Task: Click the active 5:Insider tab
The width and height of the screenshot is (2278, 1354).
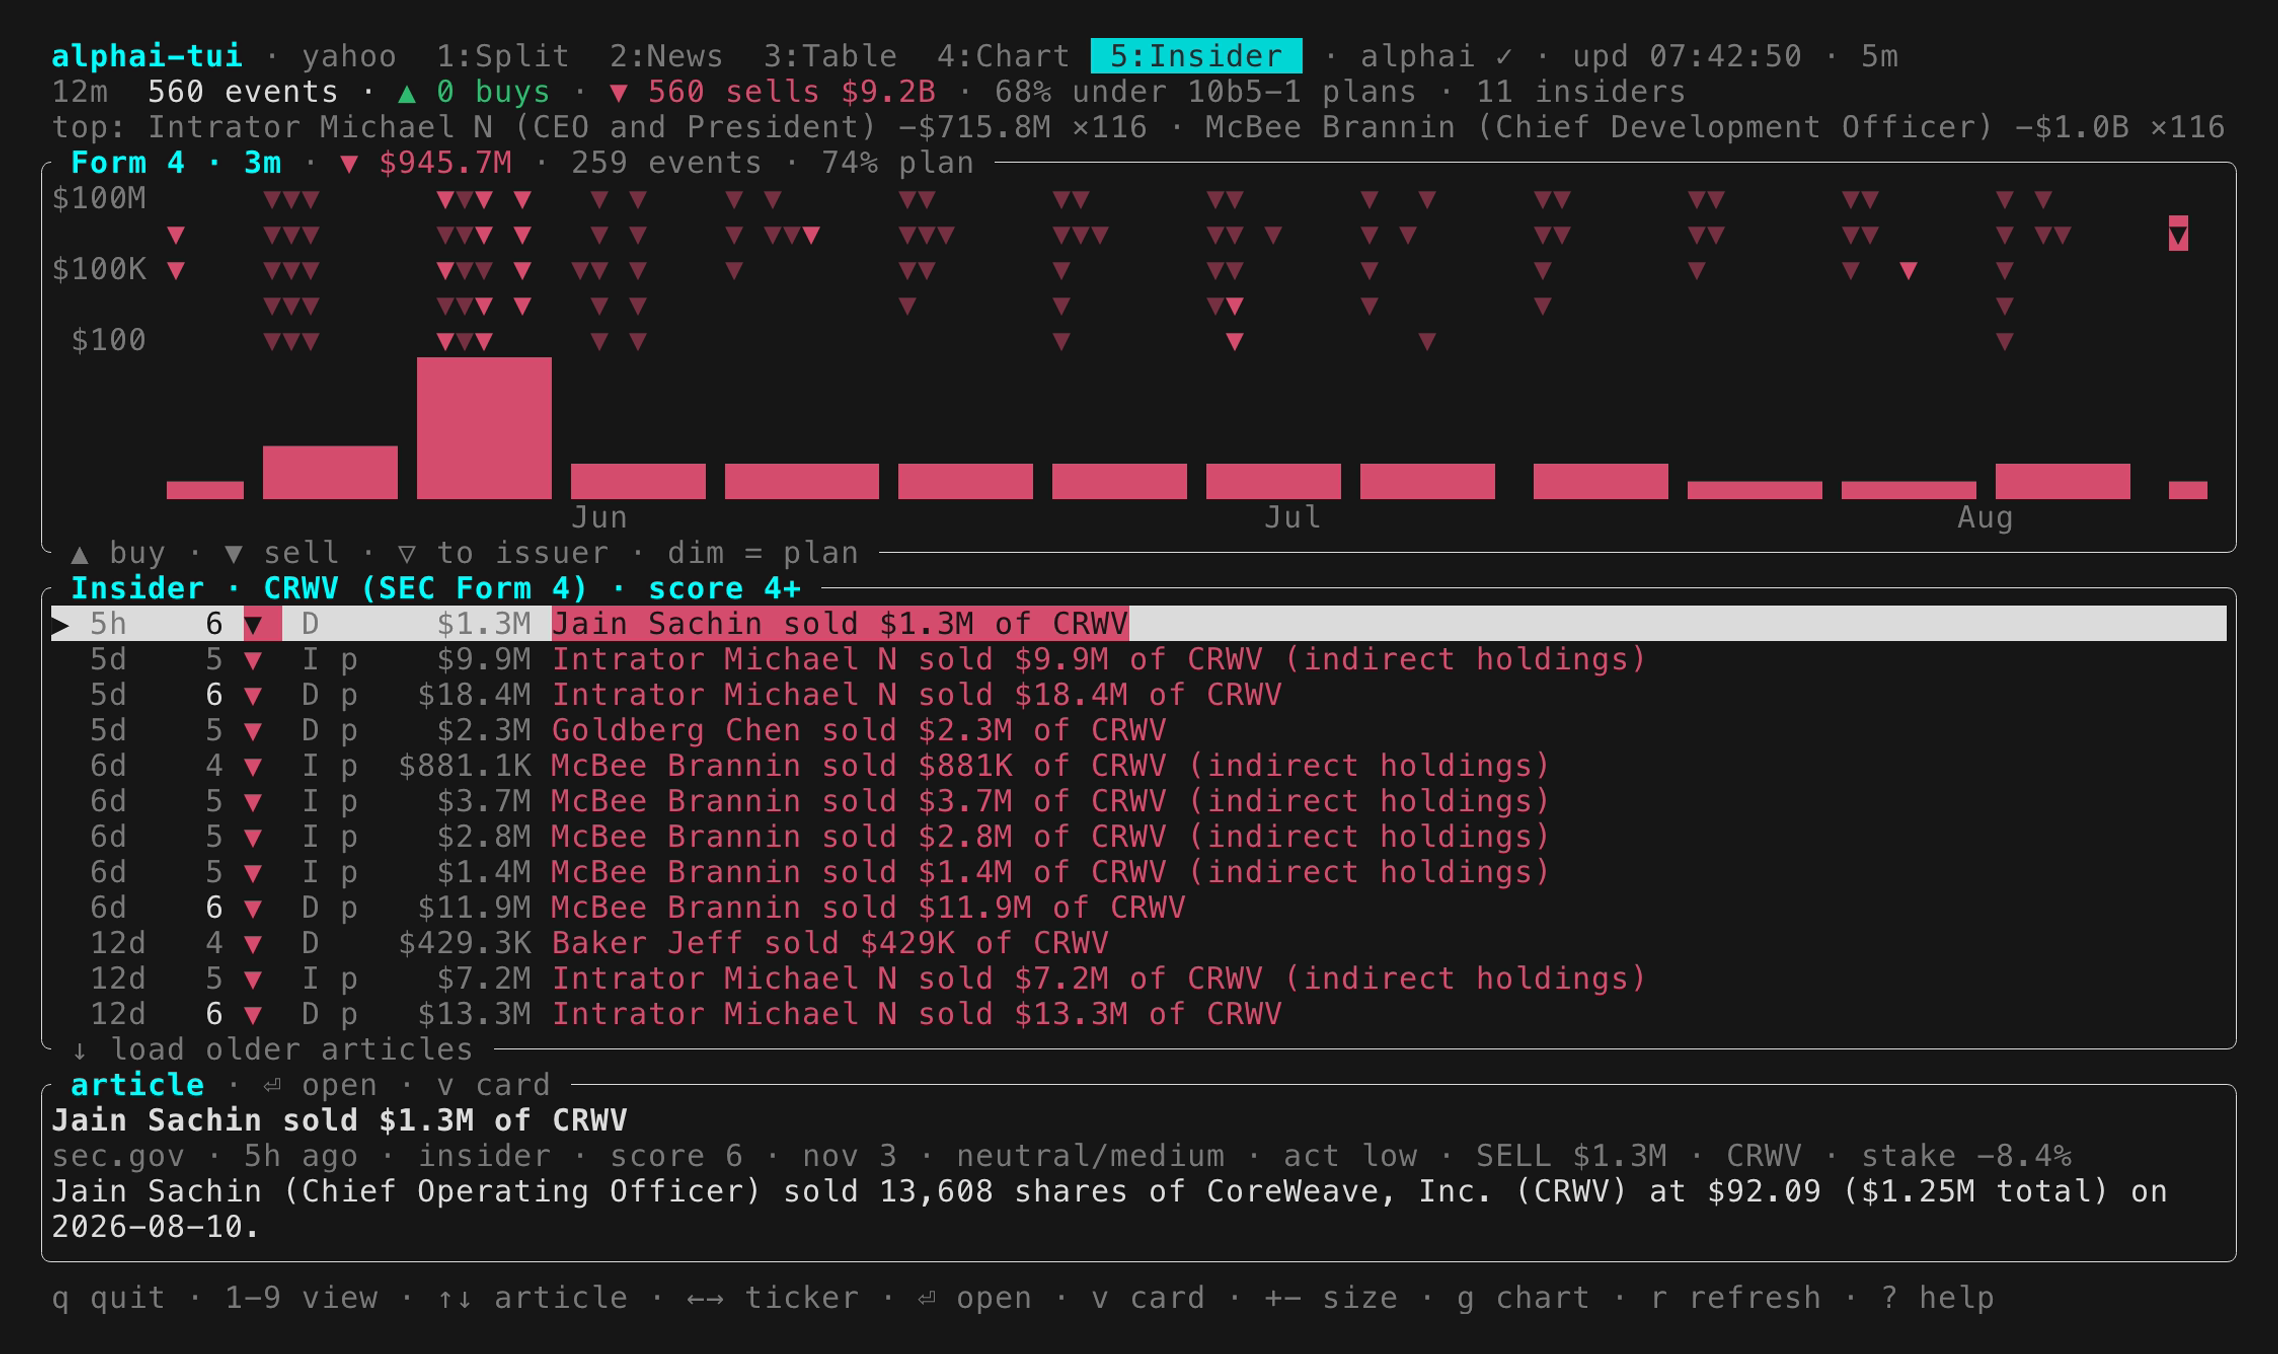Action: pos(1196,56)
